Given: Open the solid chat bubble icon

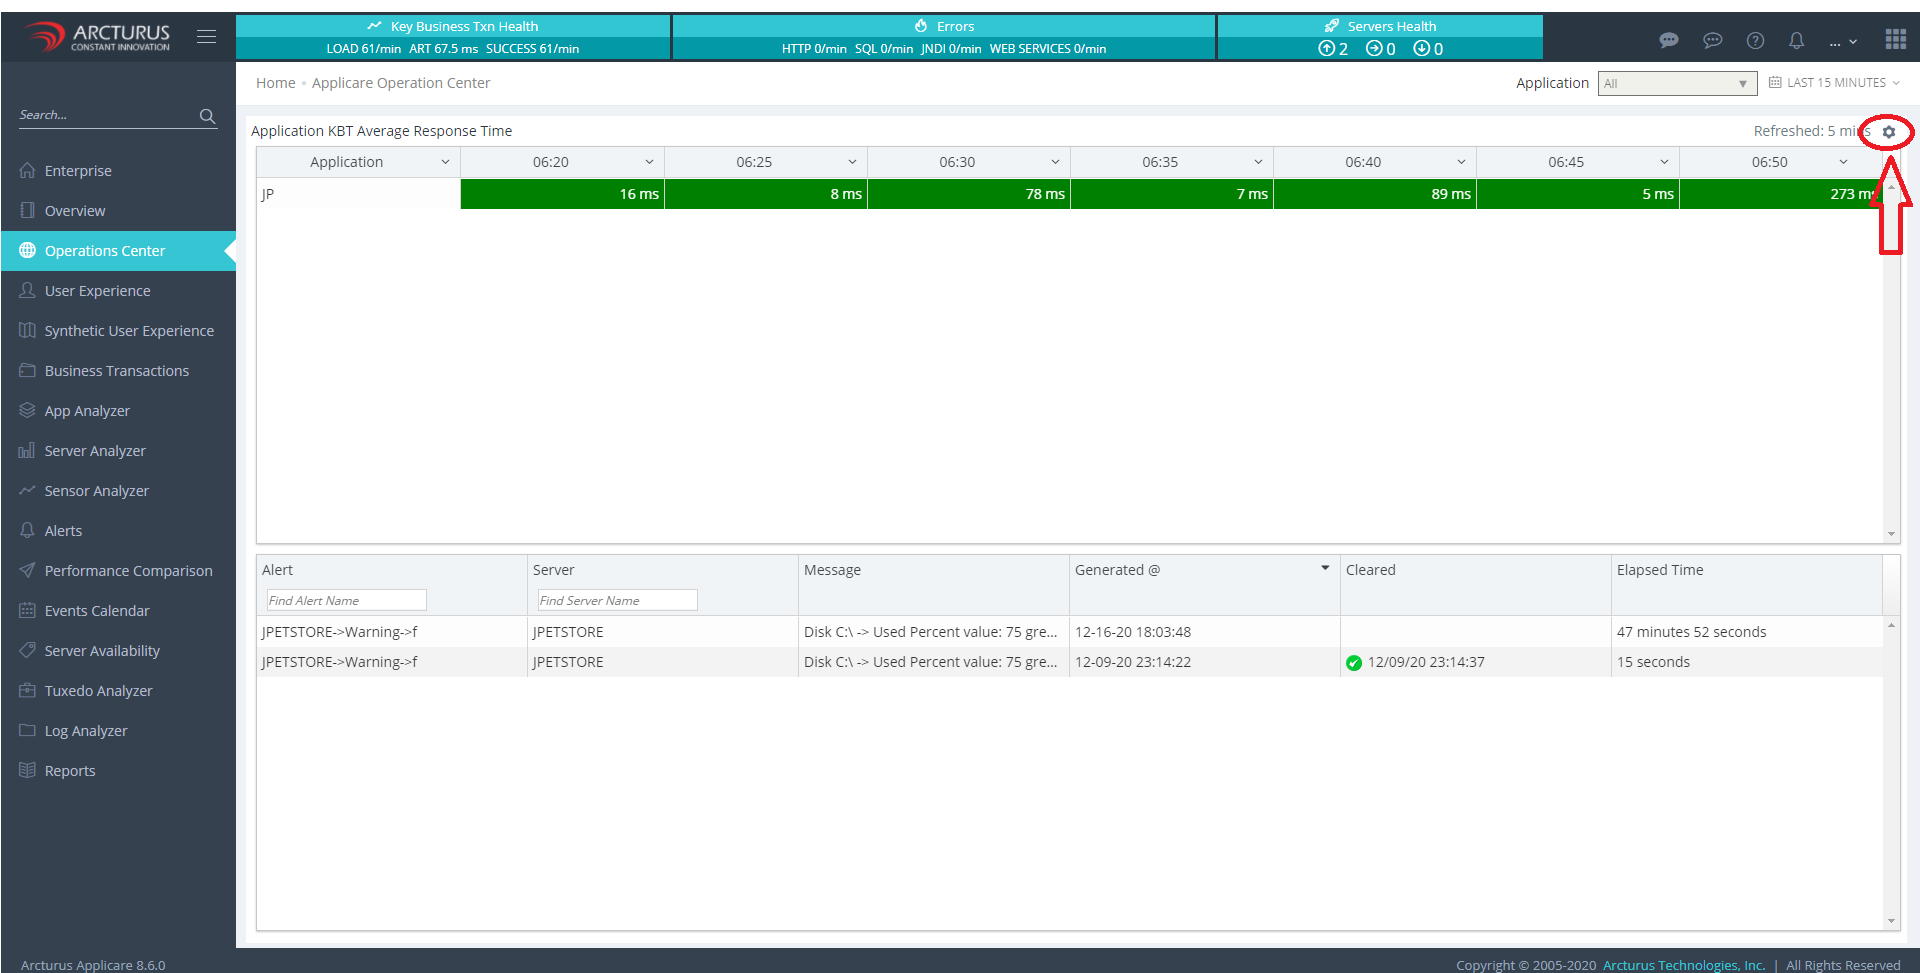Looking at the screenshot, I should [x=1669, y=41].
